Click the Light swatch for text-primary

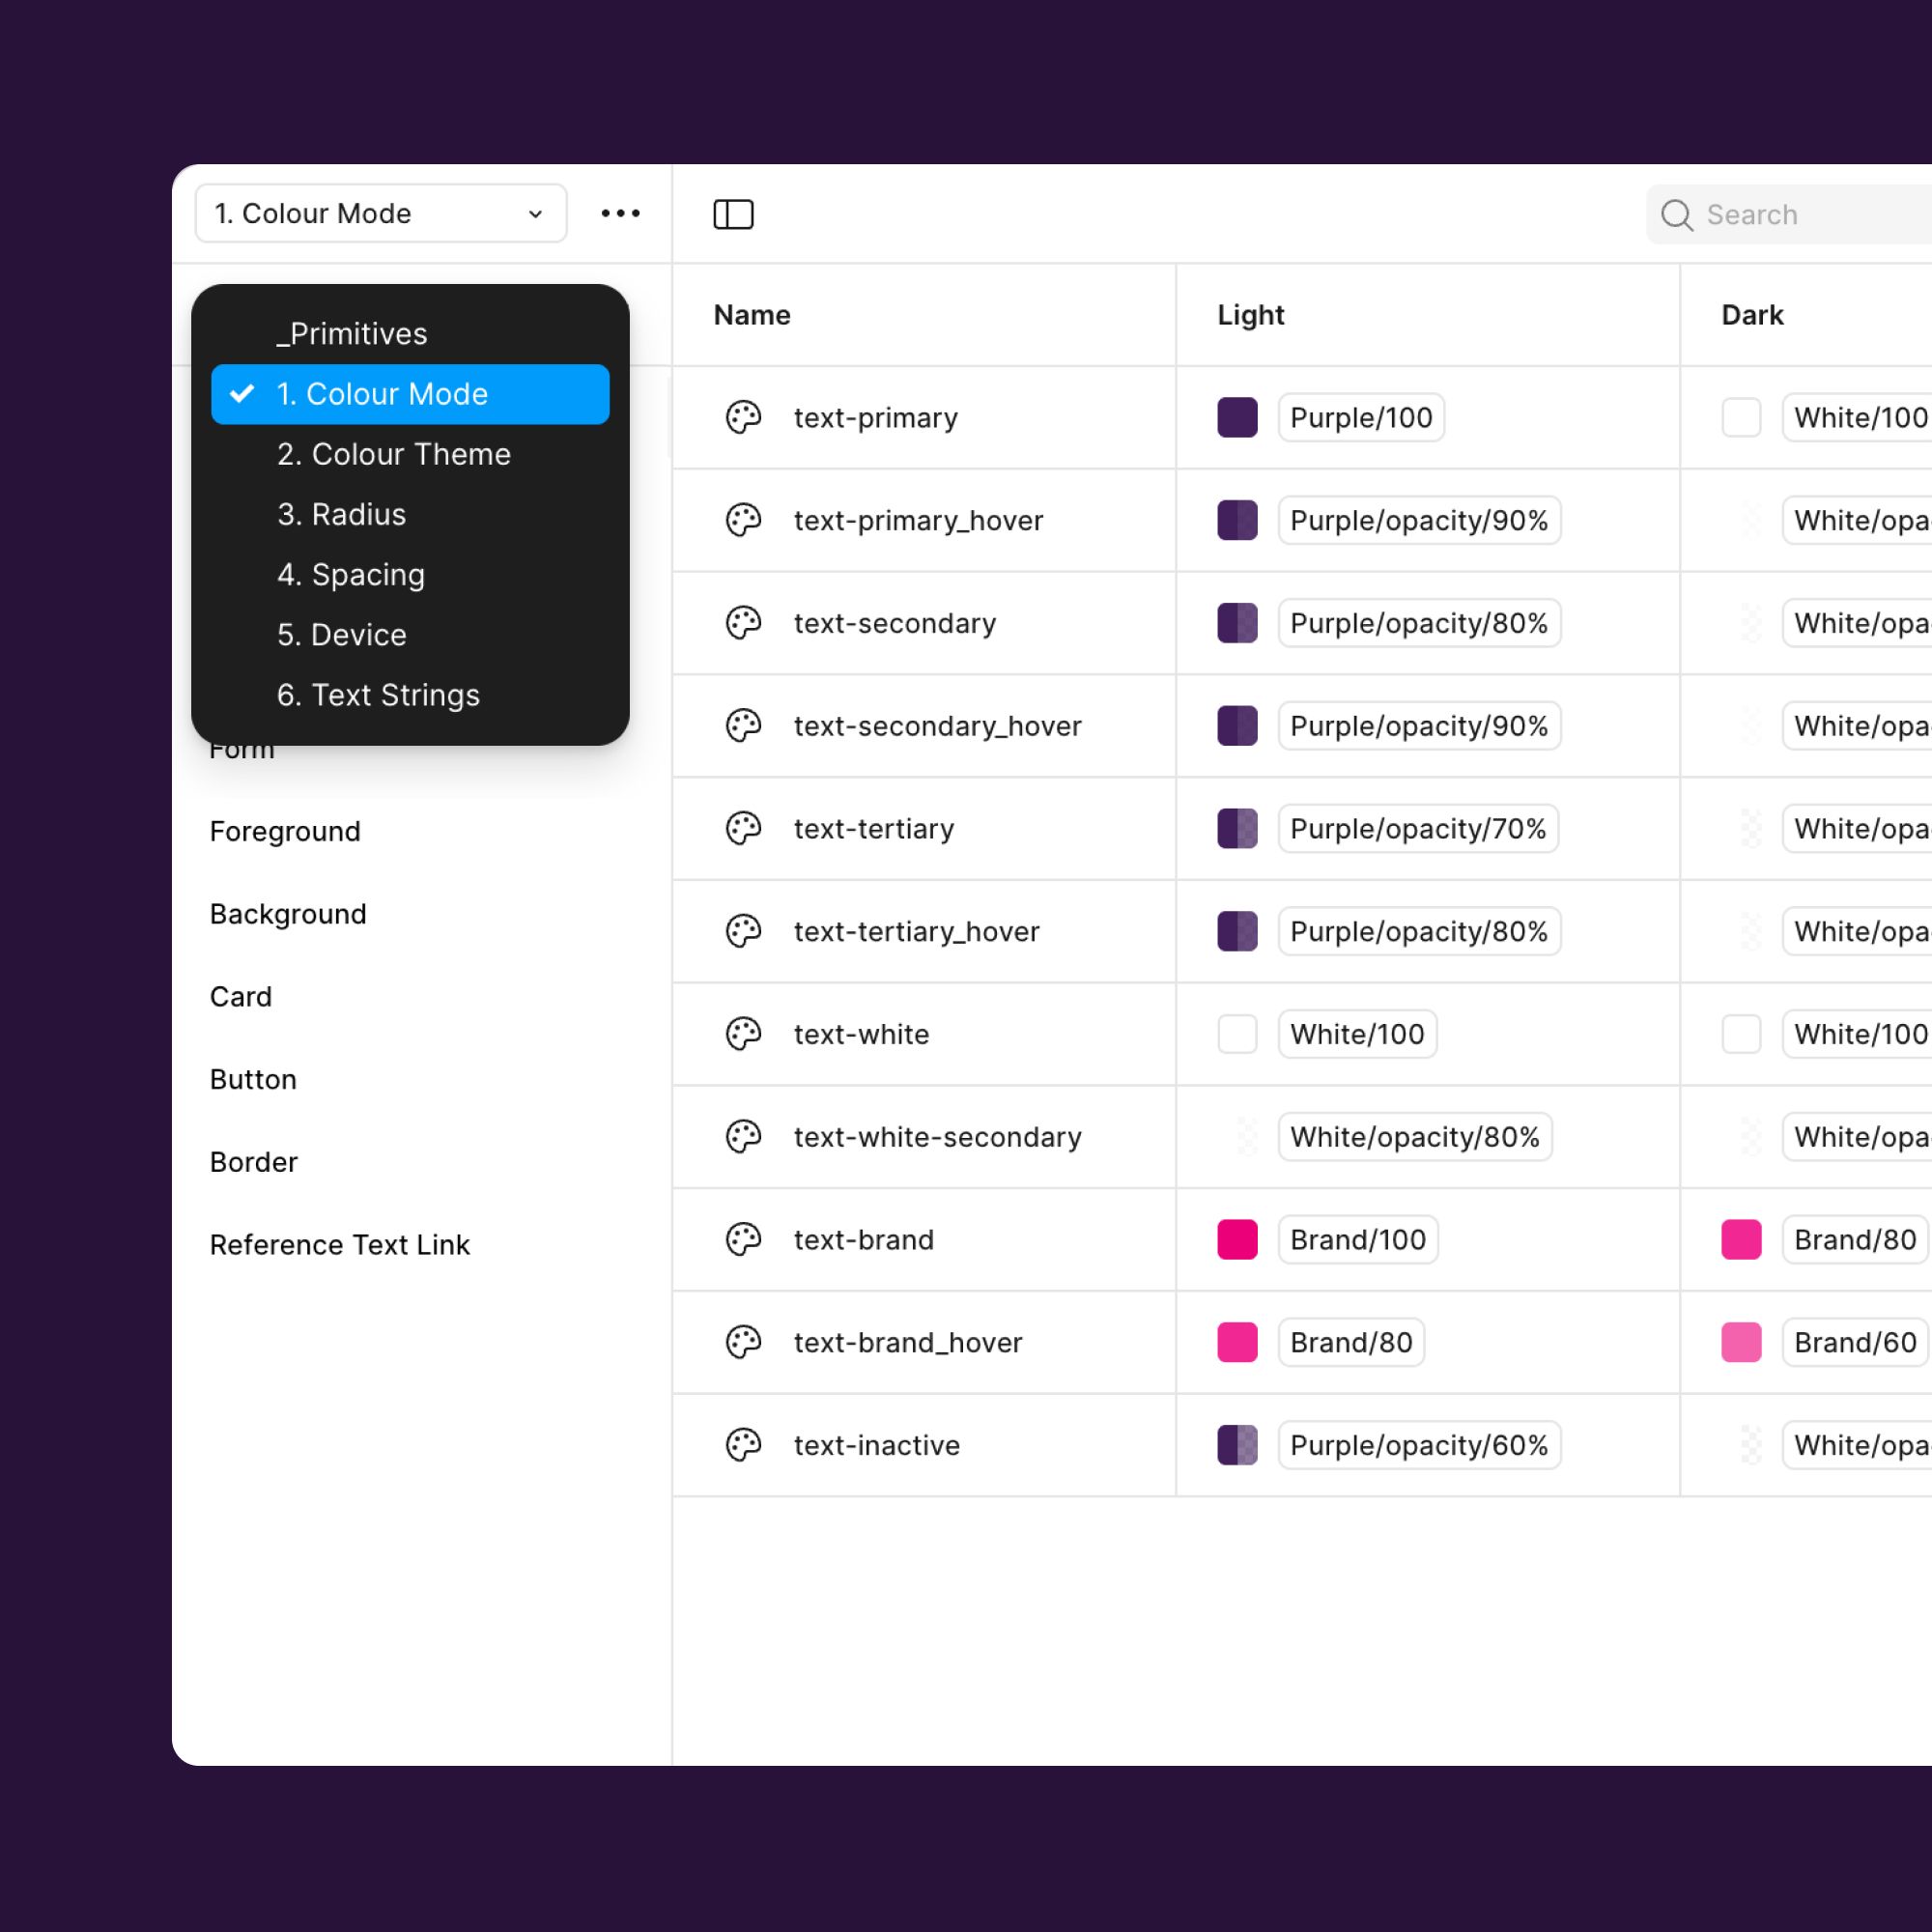coord(1237,417)
